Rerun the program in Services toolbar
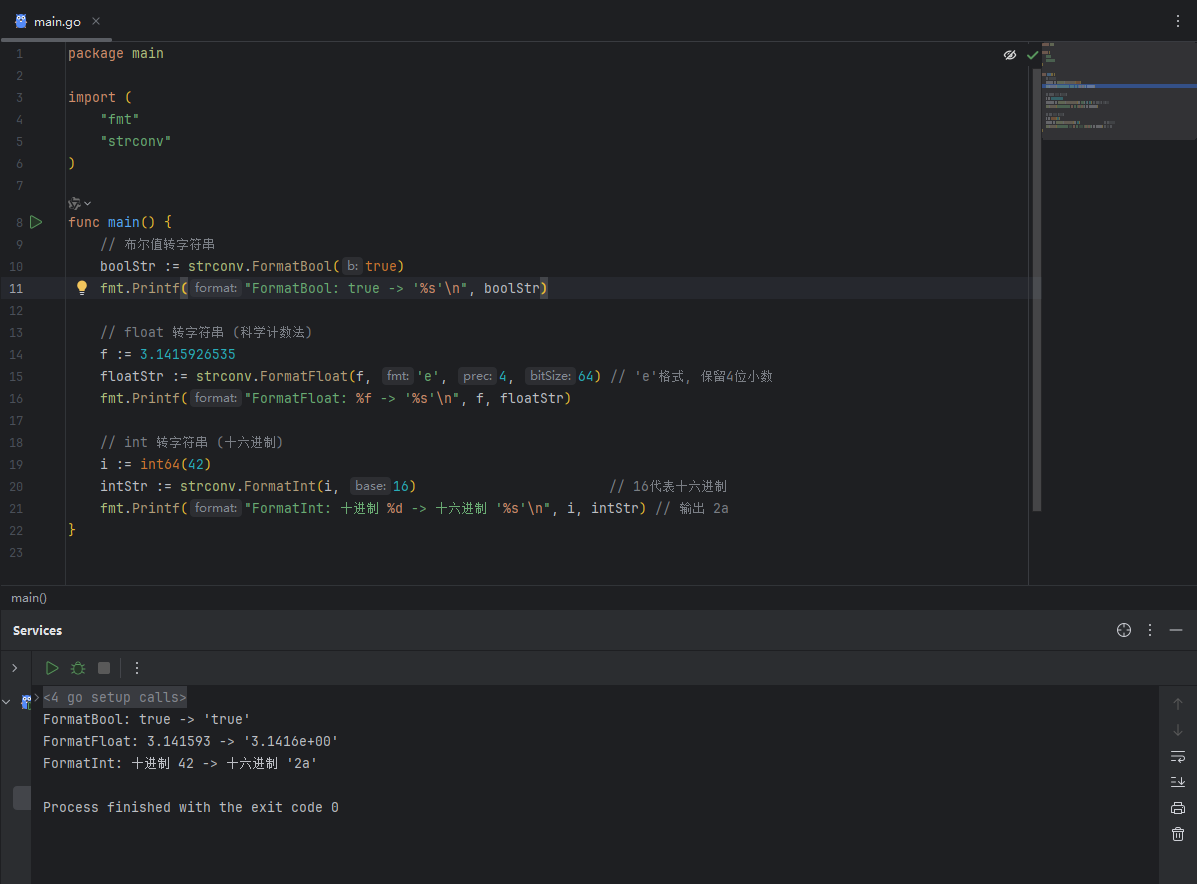Viewport: 1197px width, 884px height. (x=52, y=668)
